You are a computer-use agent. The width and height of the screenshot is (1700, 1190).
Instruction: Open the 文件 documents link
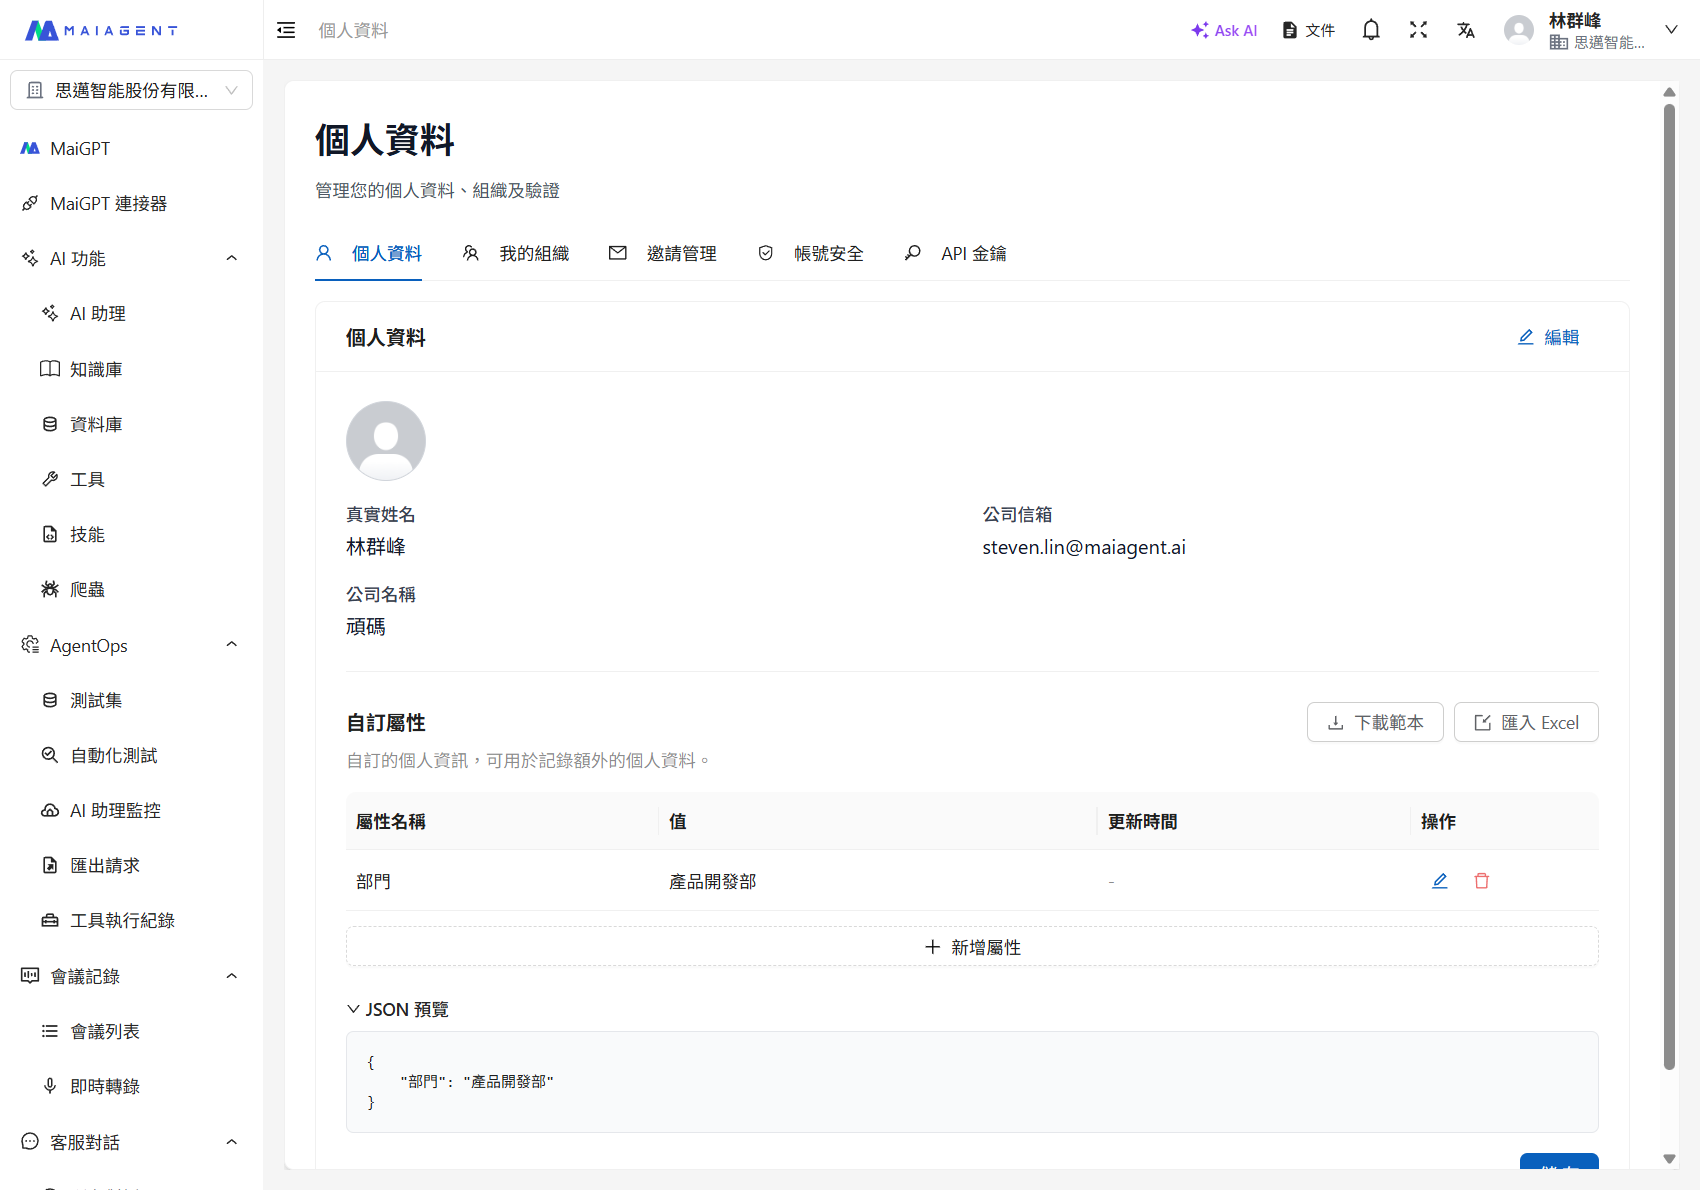1308,30
